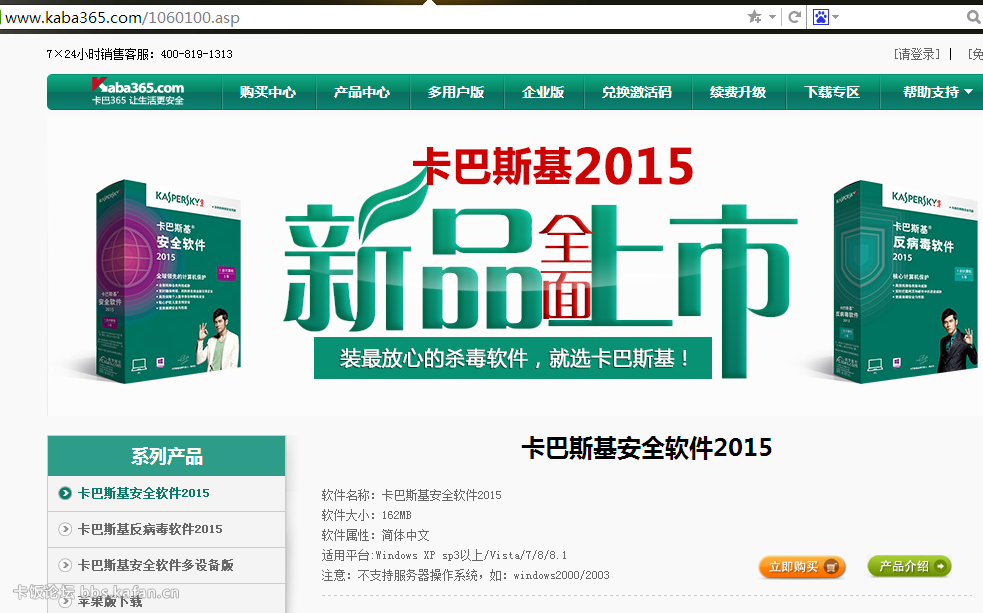Click the 软件属性: 简体中文 text
This screenshot has width=983, height=613.
click(376, 535)
